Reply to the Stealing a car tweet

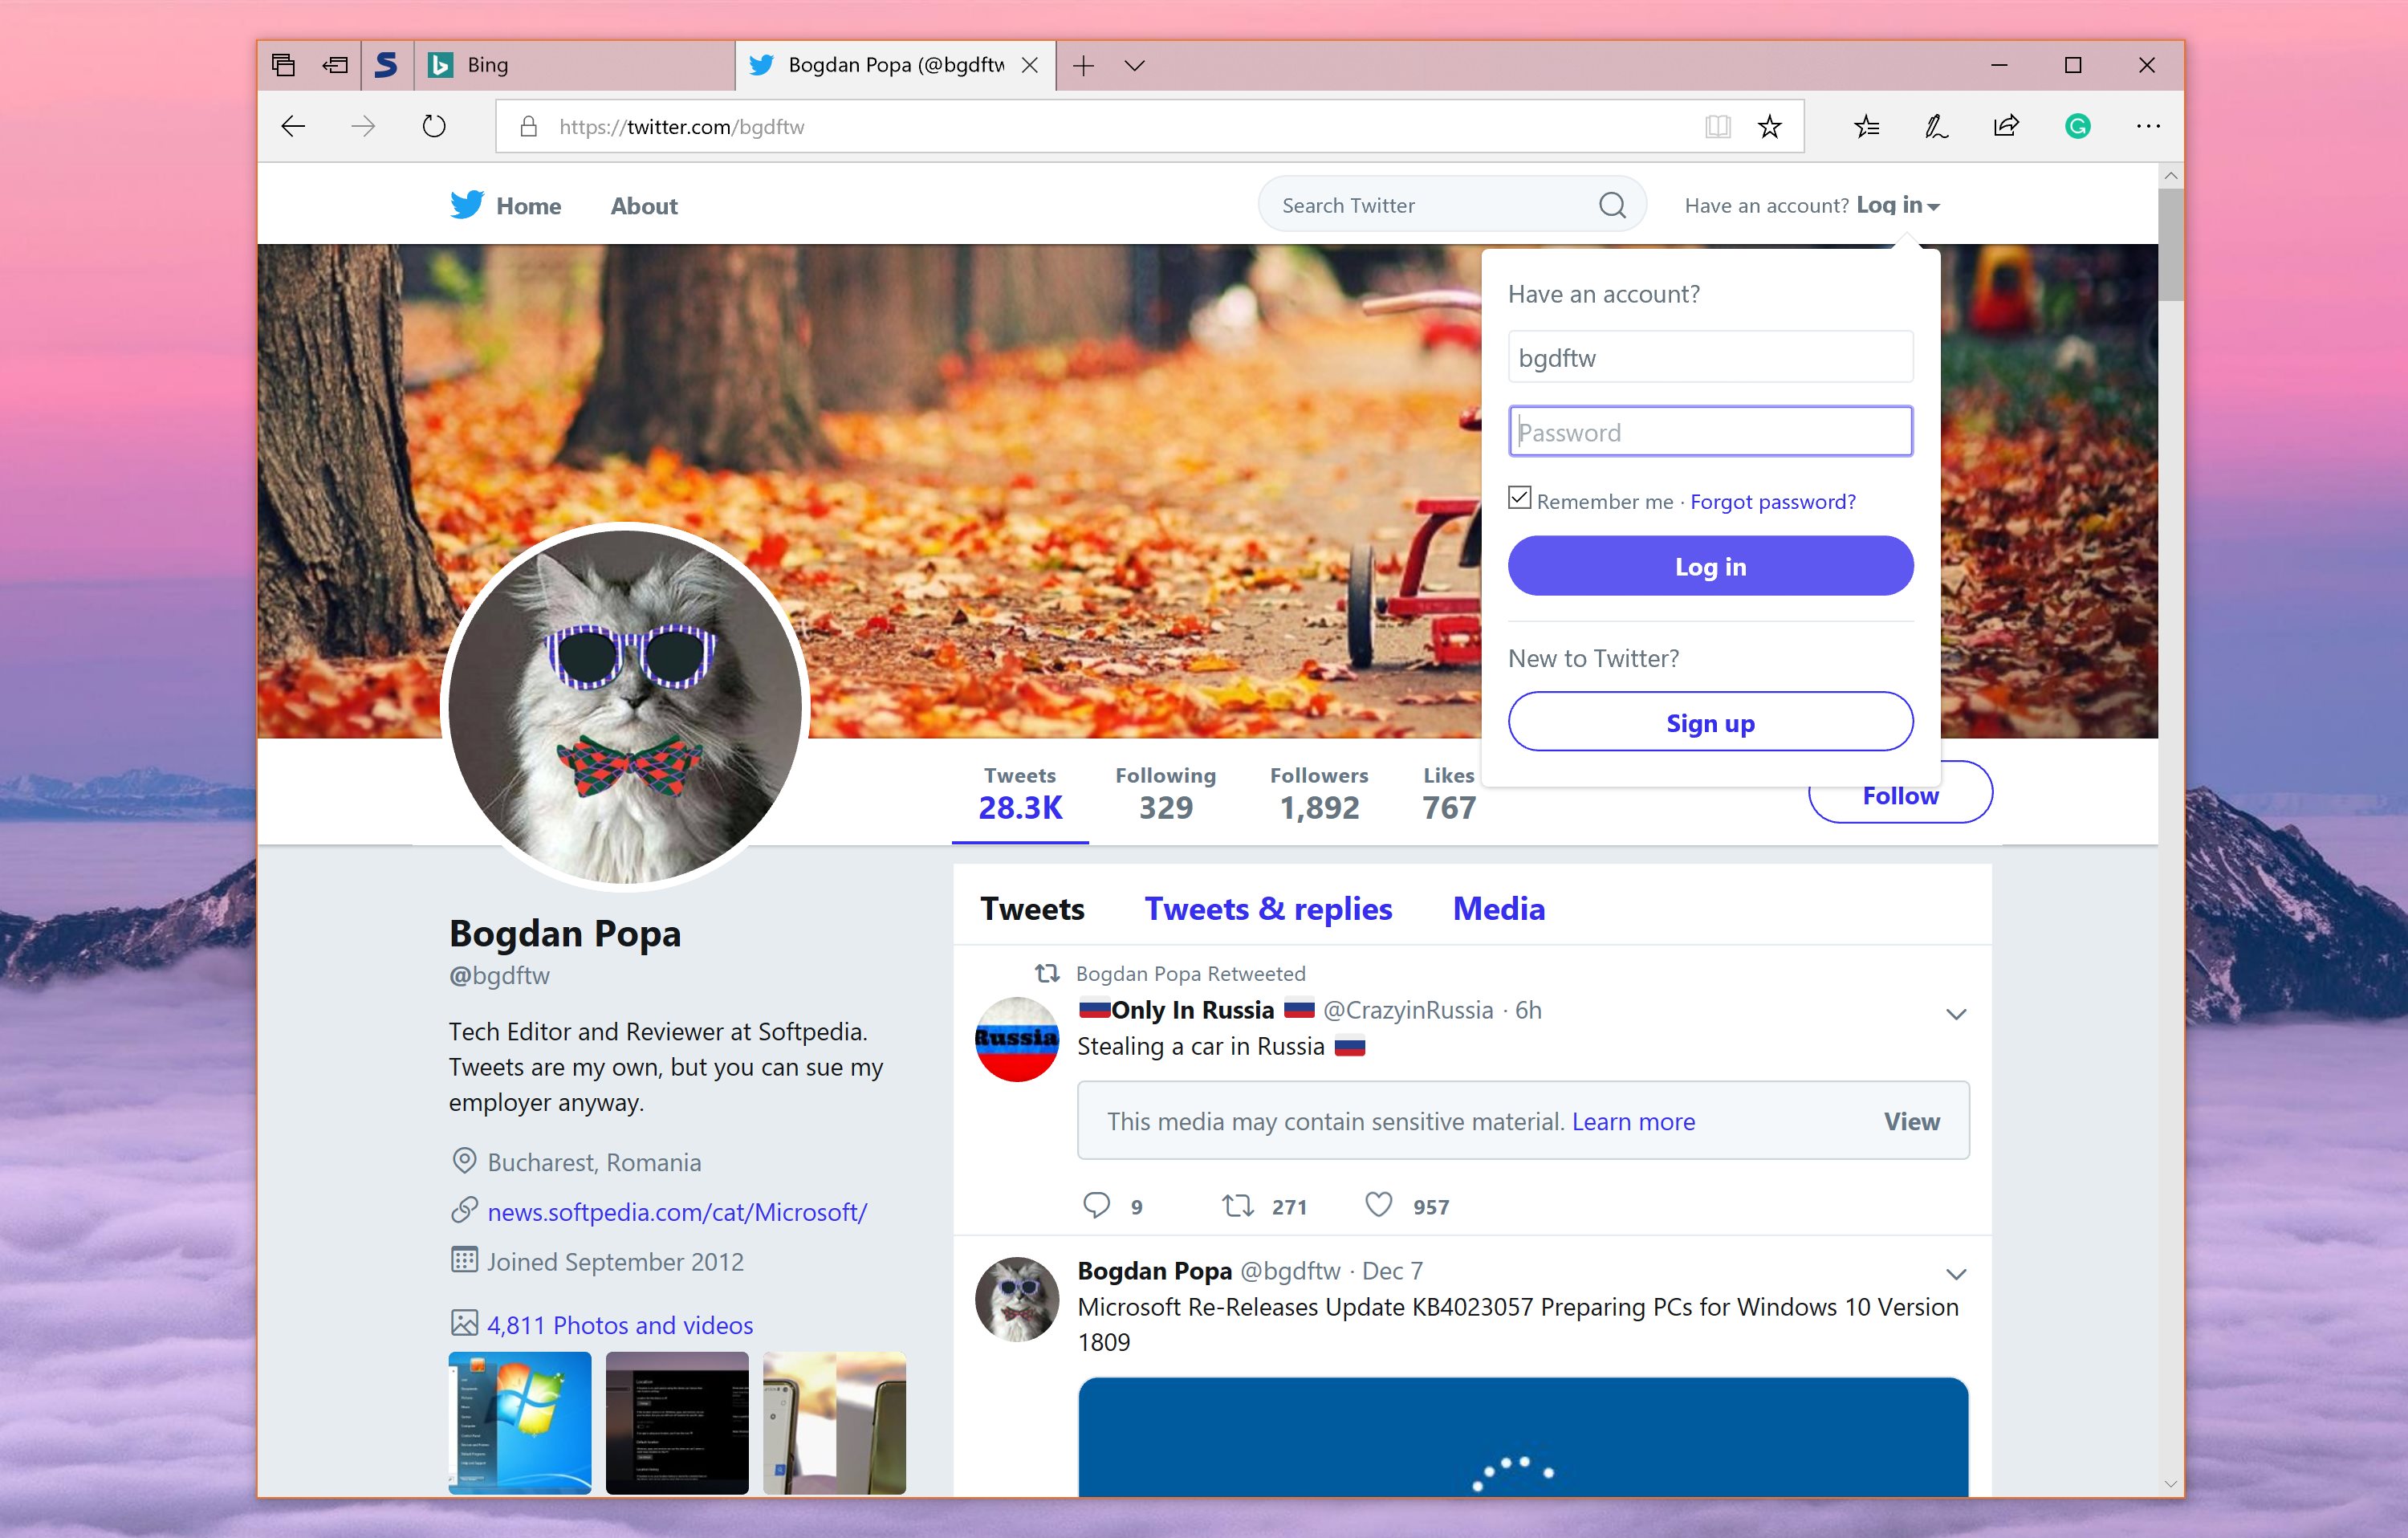[1097, 1205]
